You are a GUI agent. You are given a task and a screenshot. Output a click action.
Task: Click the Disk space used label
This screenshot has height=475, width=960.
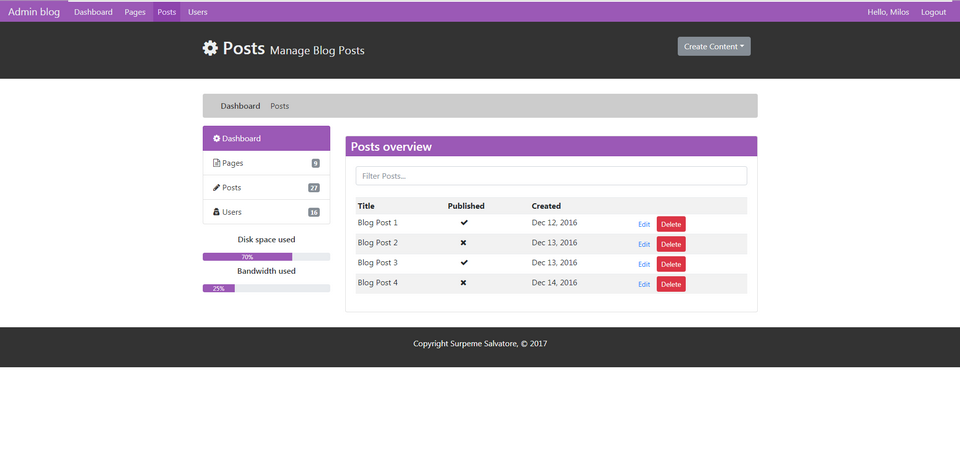[266, 240]
